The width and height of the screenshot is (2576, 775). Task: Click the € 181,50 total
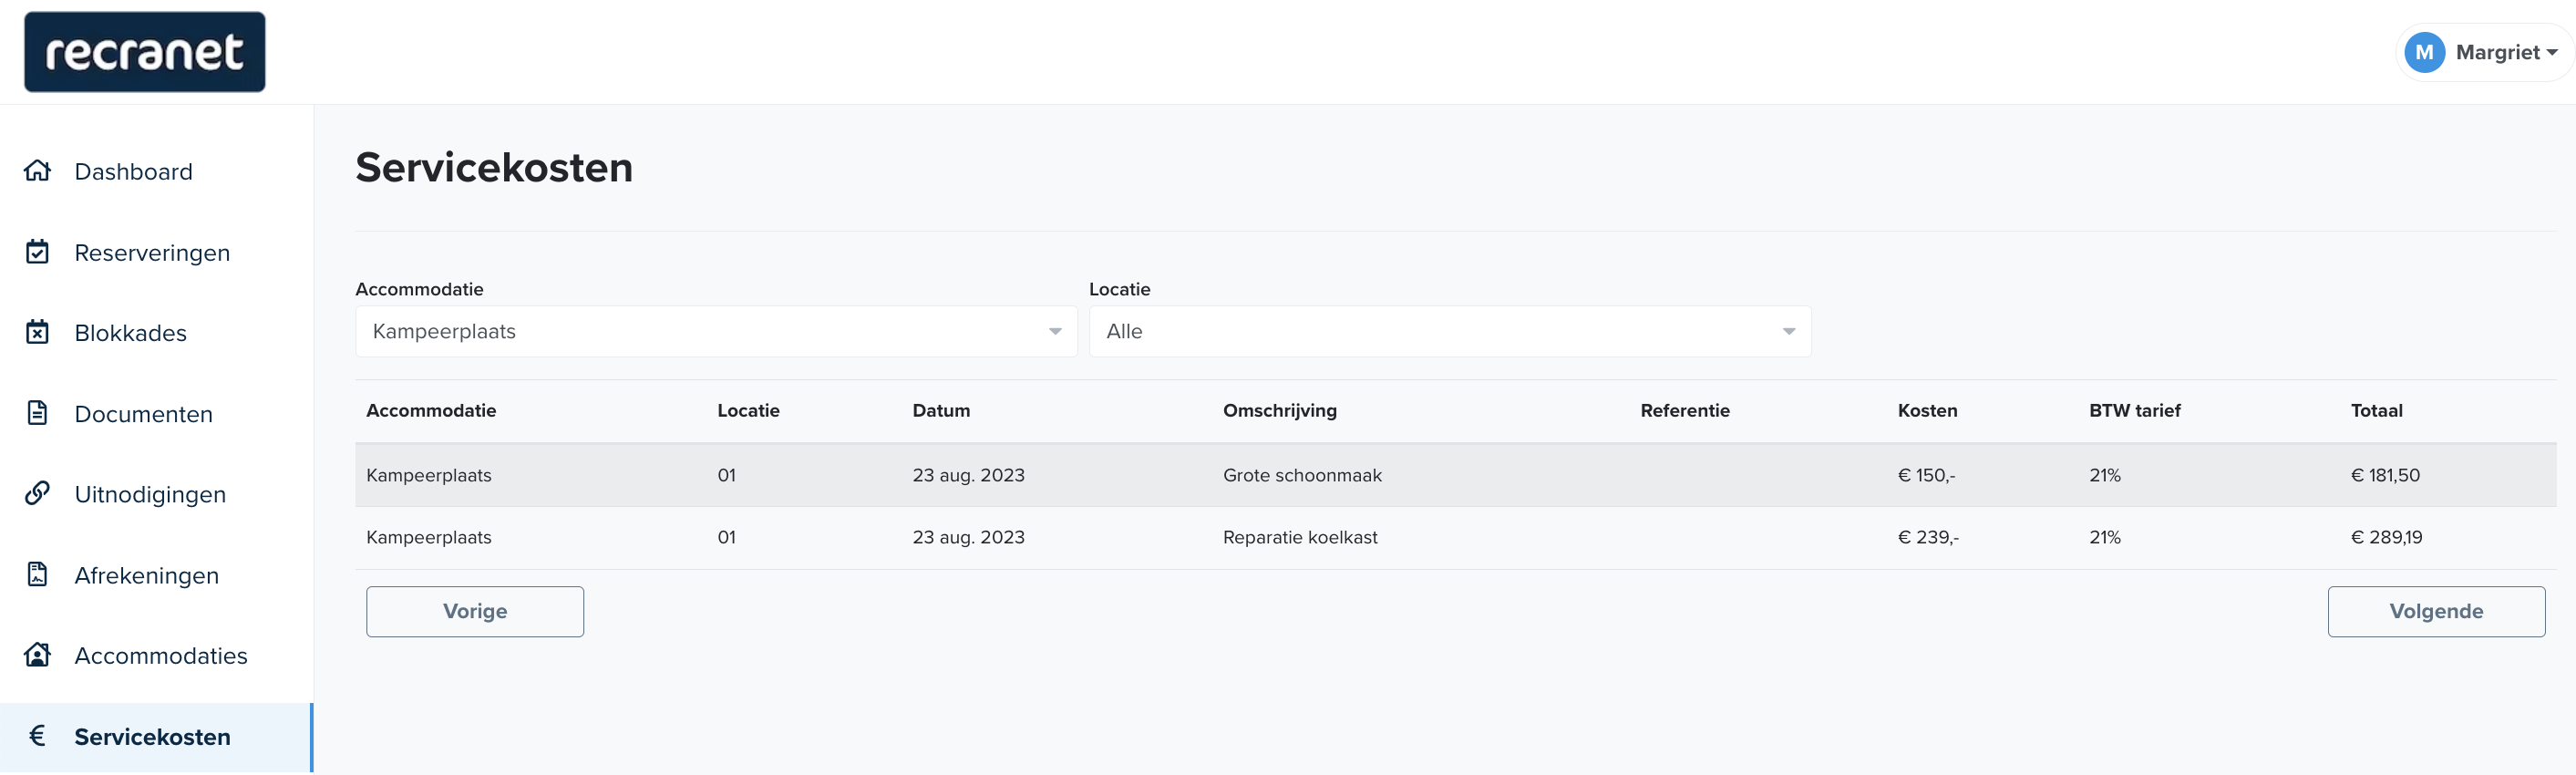pyautogui.click(x=2385, y=475)
